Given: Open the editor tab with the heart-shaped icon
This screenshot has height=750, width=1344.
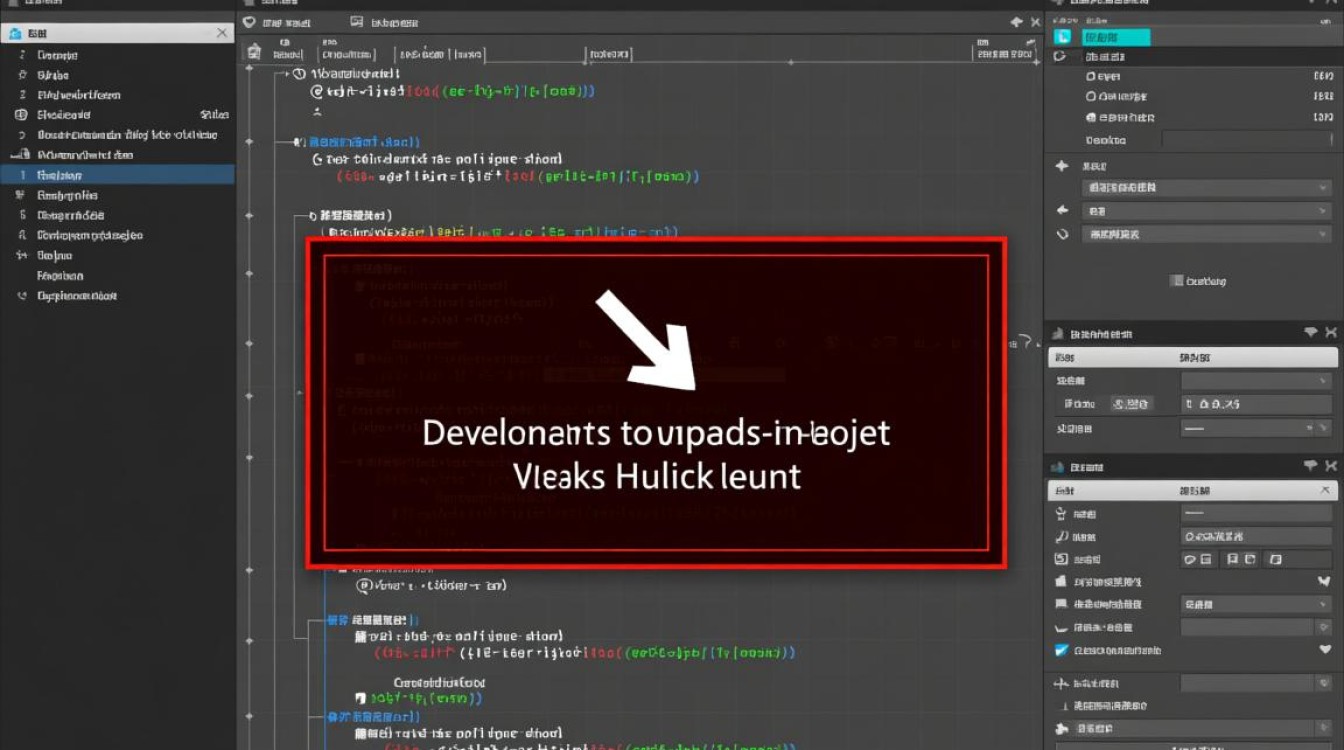Looking at the screenshot, I should (278, 21).
